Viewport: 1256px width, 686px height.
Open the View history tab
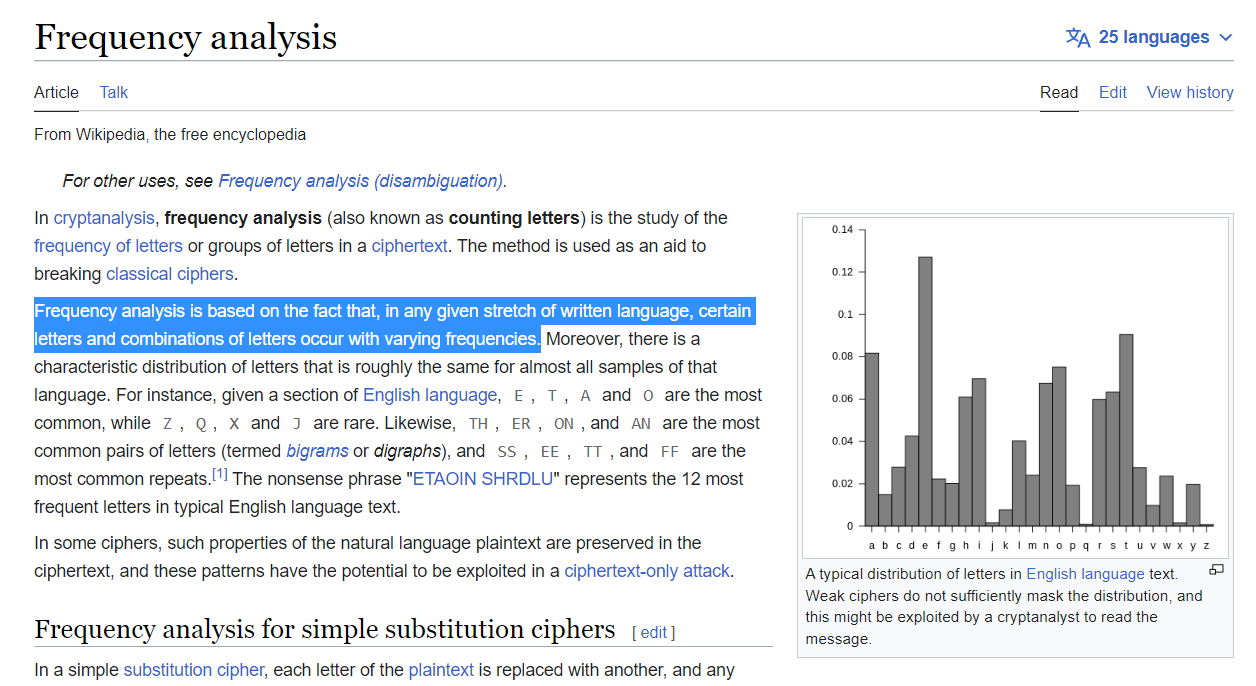(x=1189, y=92)
